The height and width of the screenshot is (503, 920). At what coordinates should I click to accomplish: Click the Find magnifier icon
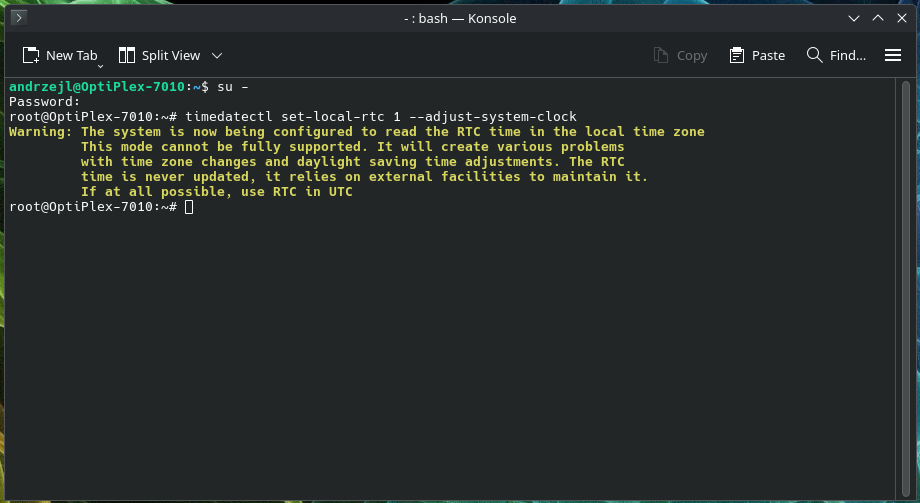point(814,55)
